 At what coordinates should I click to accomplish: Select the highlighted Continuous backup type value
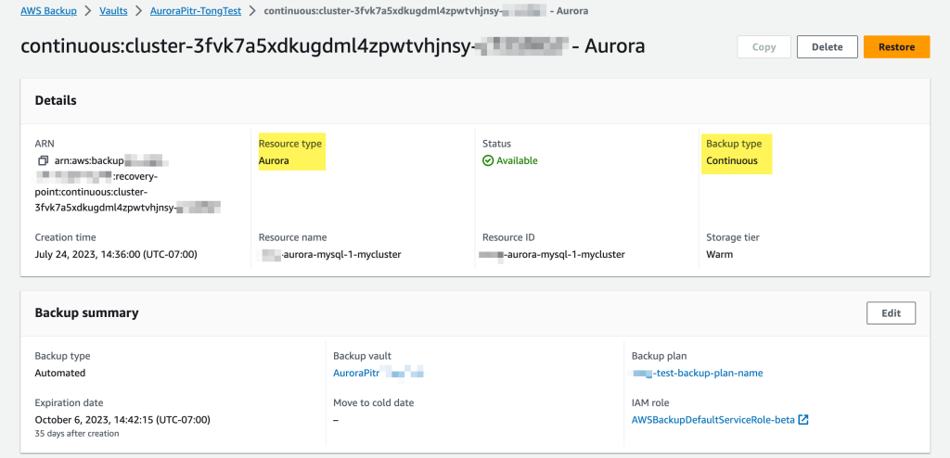click(732, 161)
